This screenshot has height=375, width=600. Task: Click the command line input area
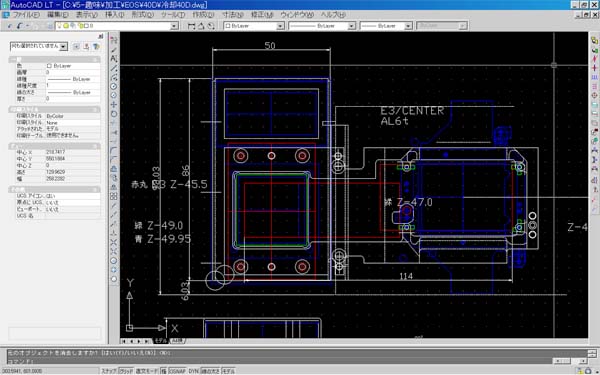(x=279, y=361)
